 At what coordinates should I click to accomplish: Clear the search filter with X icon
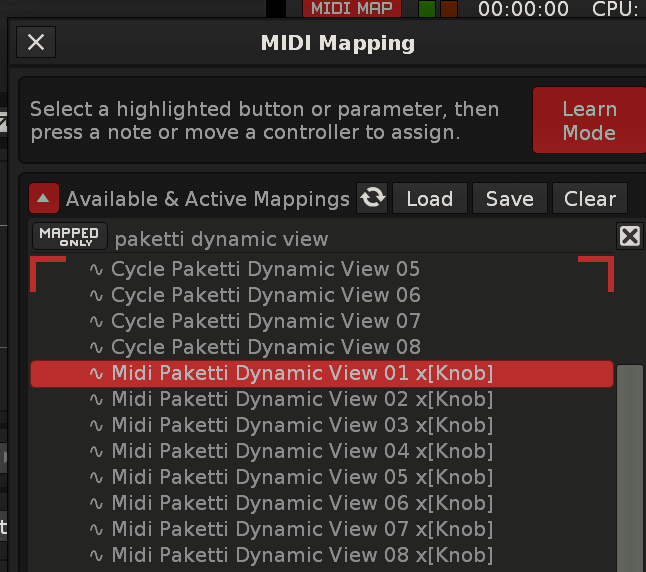(x=629, y=236)
